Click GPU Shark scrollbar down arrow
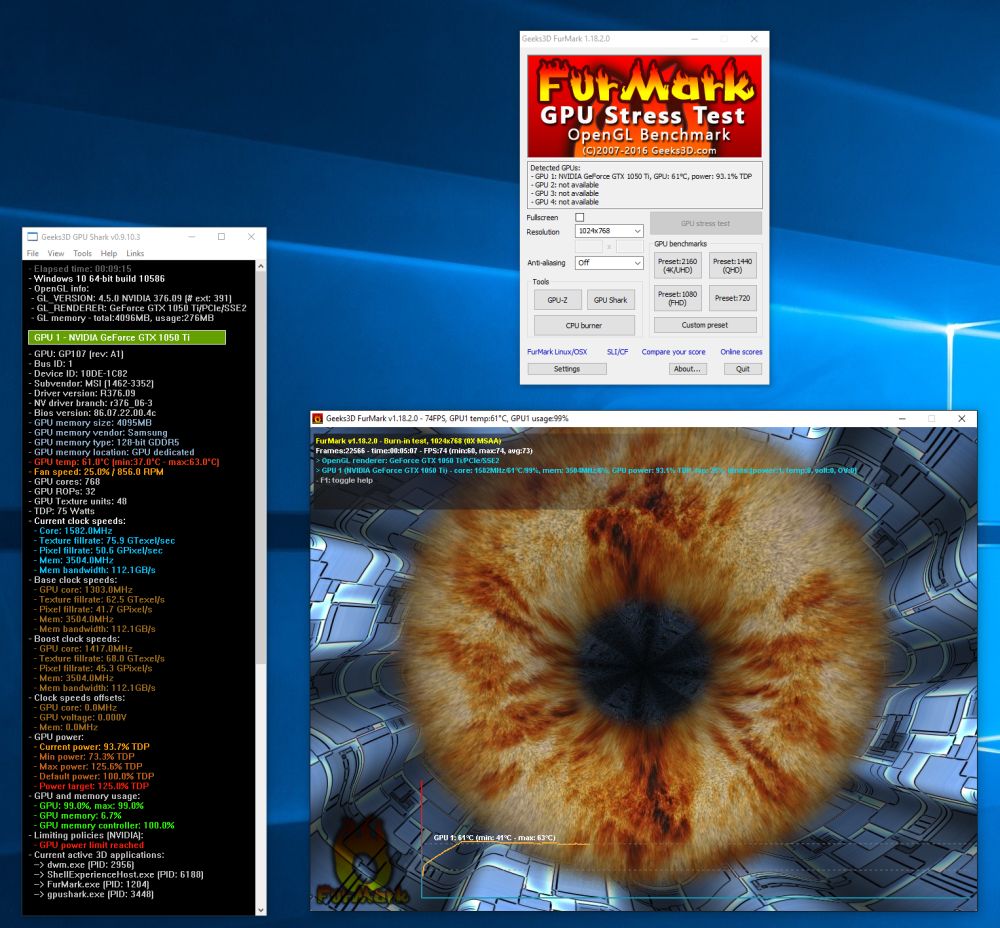This screenshot has width=1000, height=928. click(x=260, y=910)
